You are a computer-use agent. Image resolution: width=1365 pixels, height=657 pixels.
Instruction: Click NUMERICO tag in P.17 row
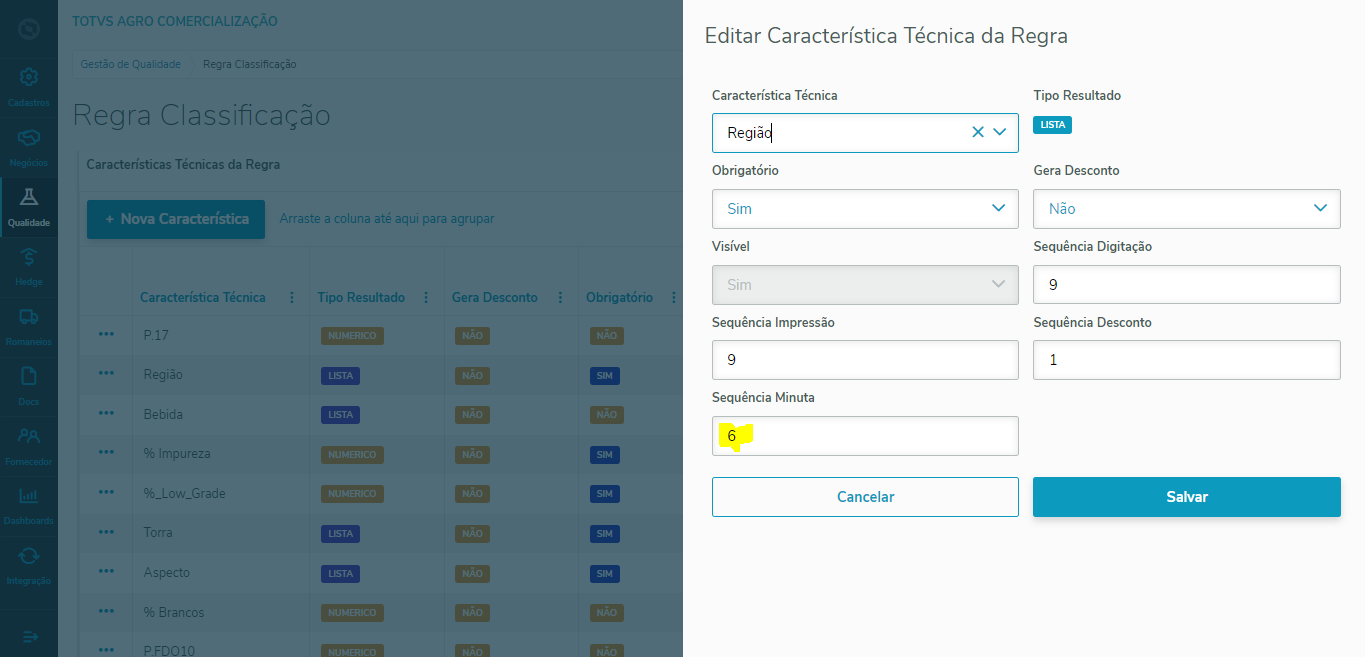tap(353, 336)
